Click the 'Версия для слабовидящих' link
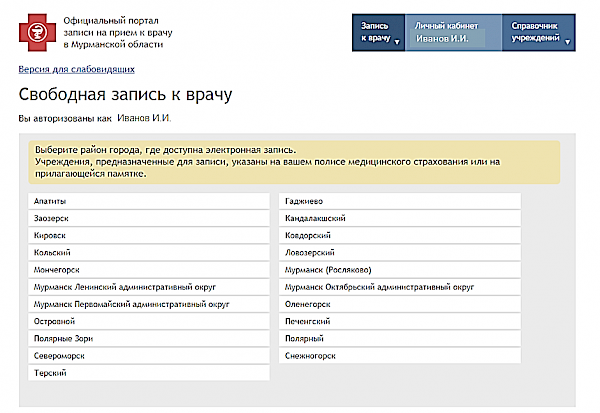The width and height of the screenshot is (600, 413). 77,69
